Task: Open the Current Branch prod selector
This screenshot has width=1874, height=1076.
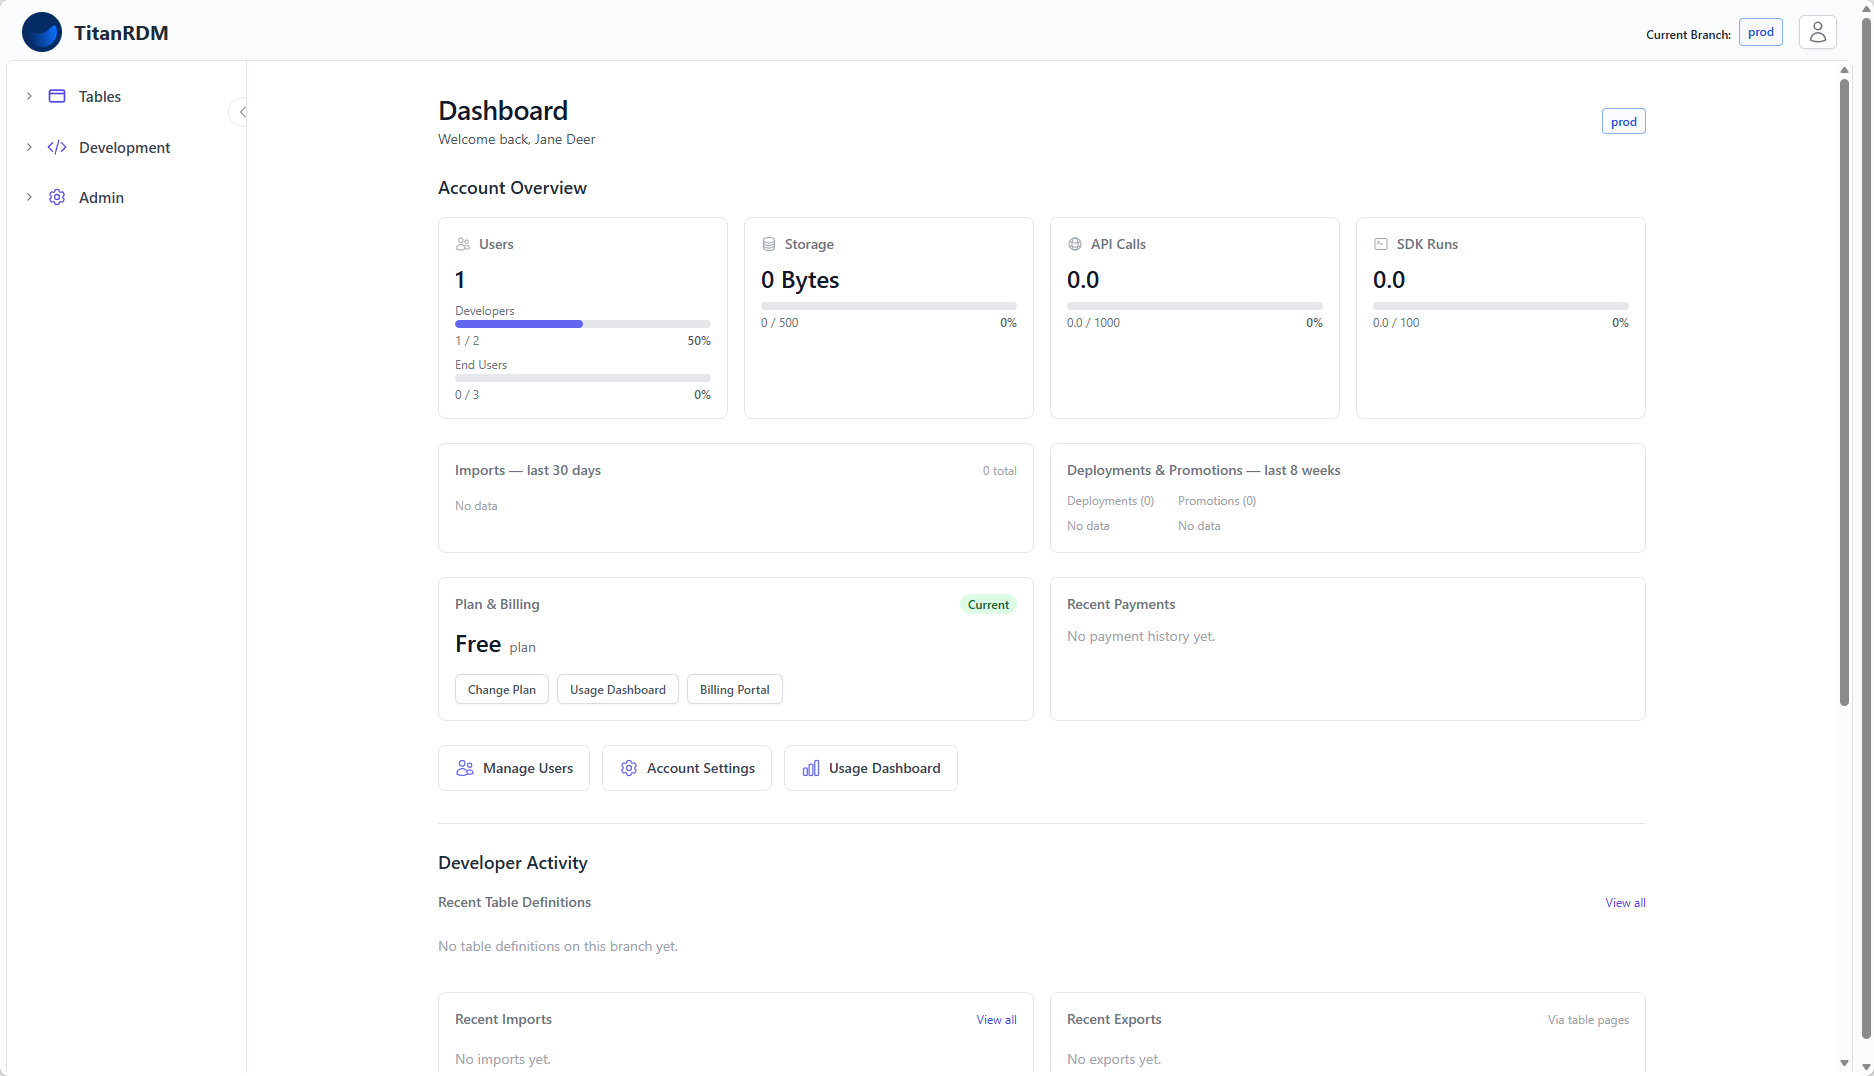Action: point(1760,32)
